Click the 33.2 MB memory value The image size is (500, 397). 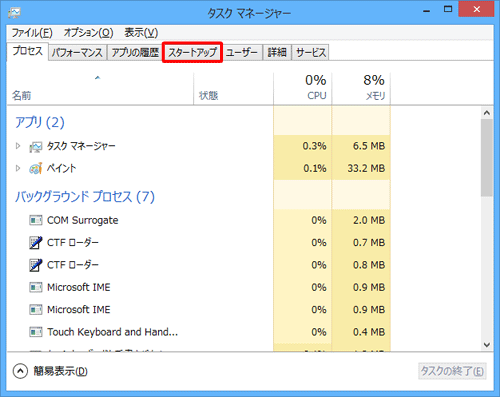(x=366, y=168)
